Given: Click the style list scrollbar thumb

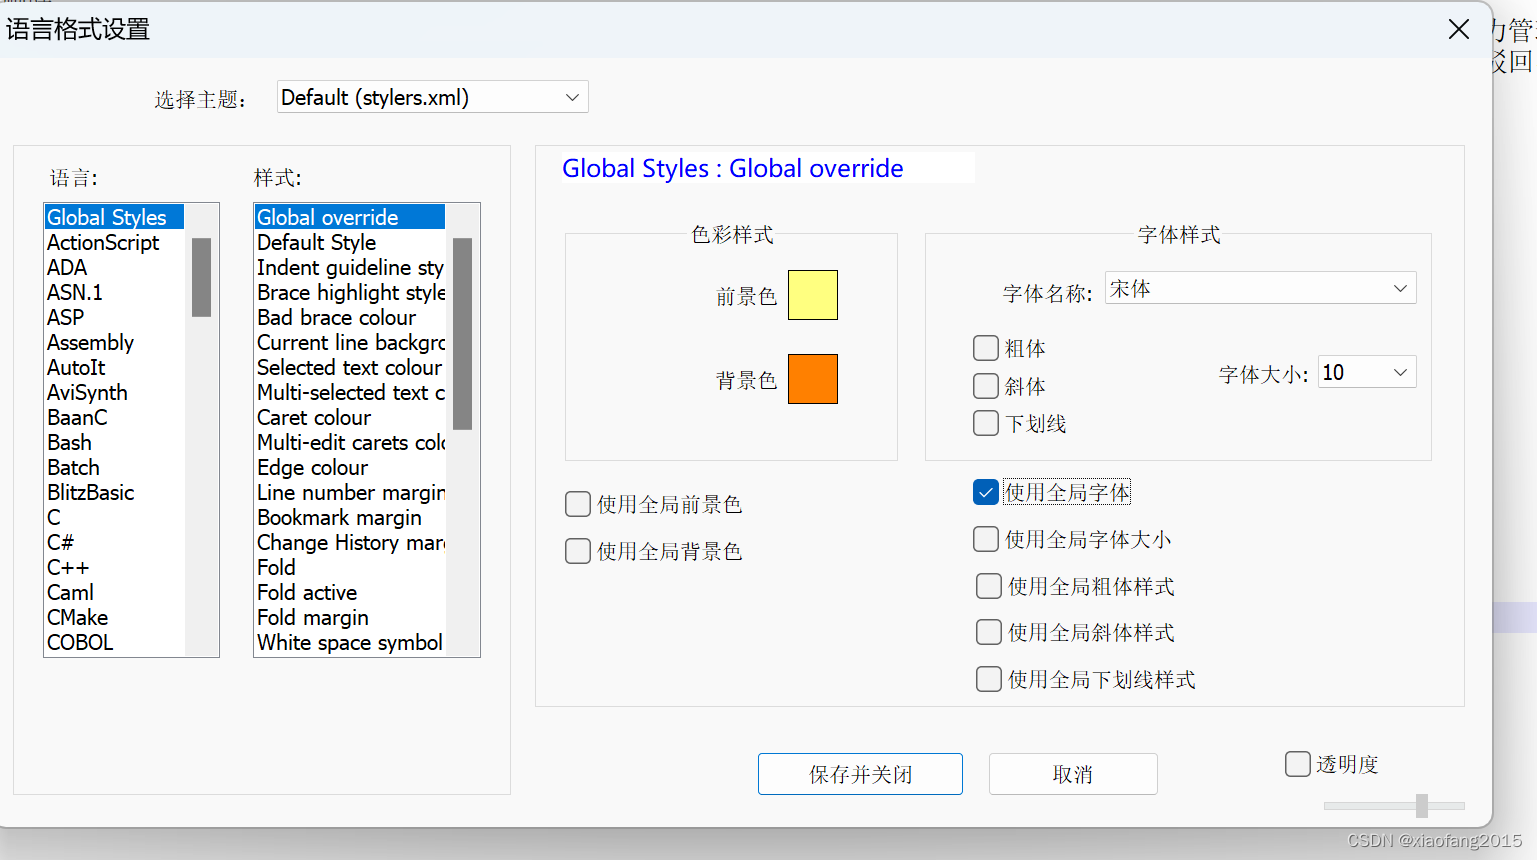Looking at the screenshot, I should [462, 333].
